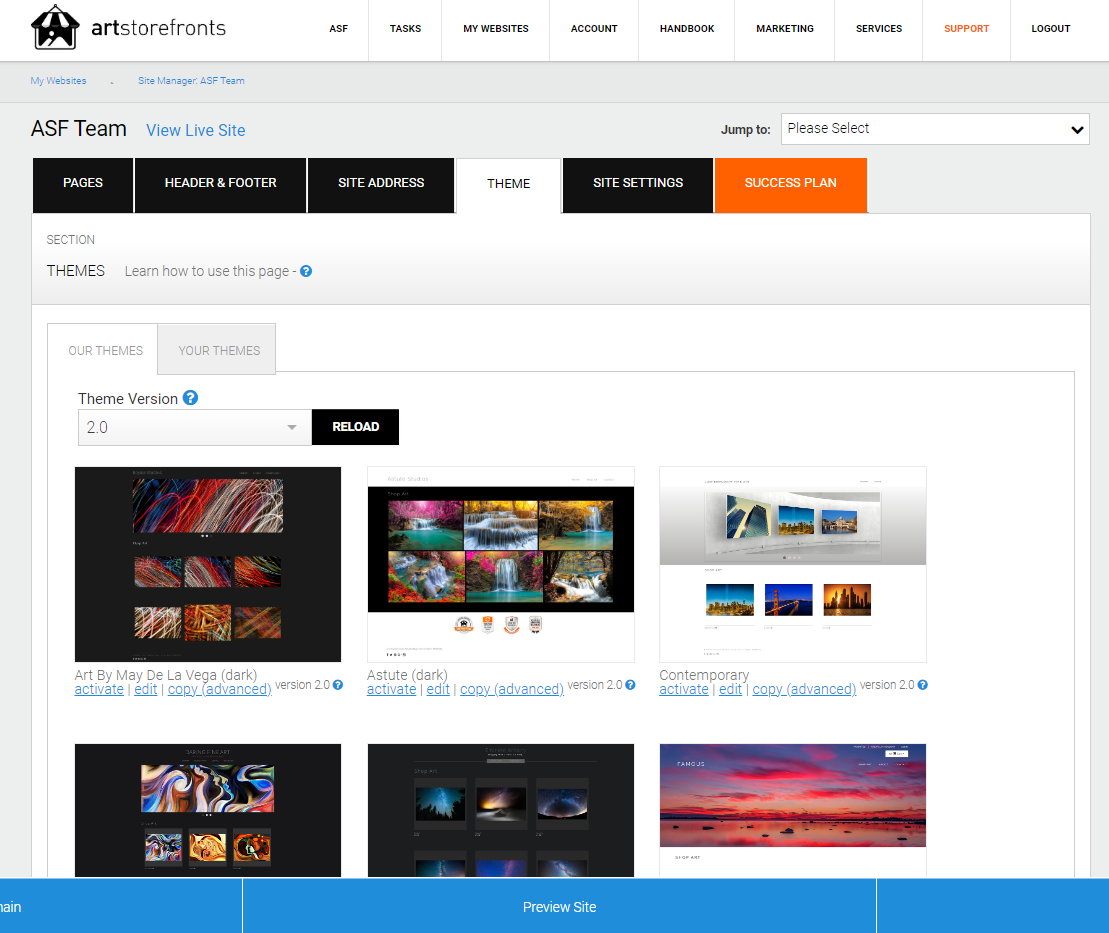Viewport: 1109px width, 933px height.
Task: Activate the Astute (dark) theme
Action: point(391,689)
